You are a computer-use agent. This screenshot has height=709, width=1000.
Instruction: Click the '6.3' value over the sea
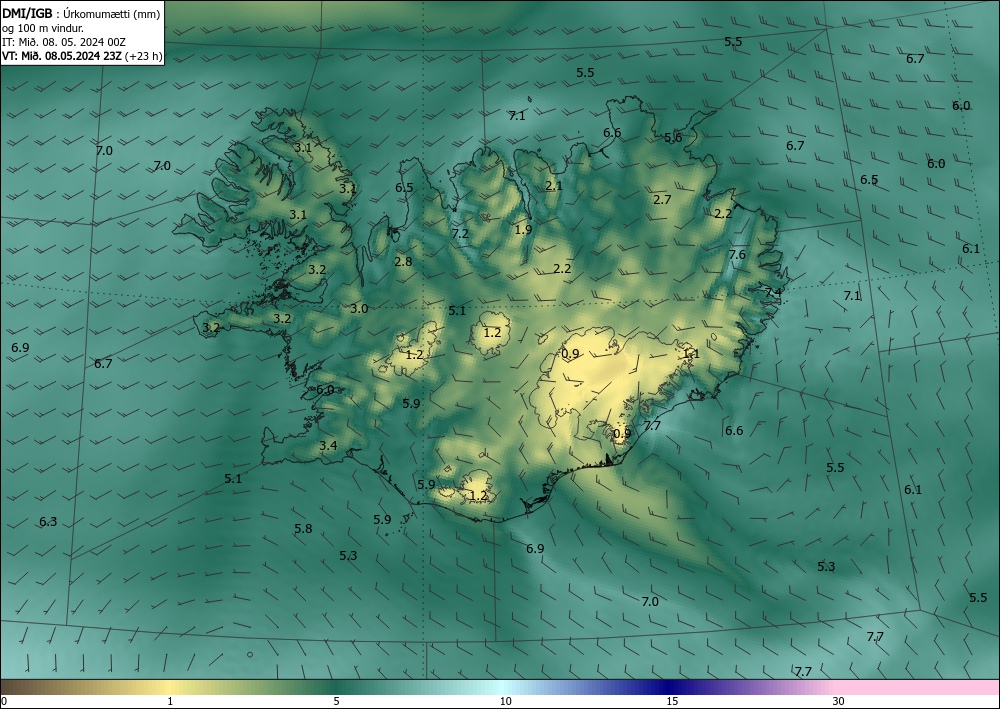click(48, 522)
